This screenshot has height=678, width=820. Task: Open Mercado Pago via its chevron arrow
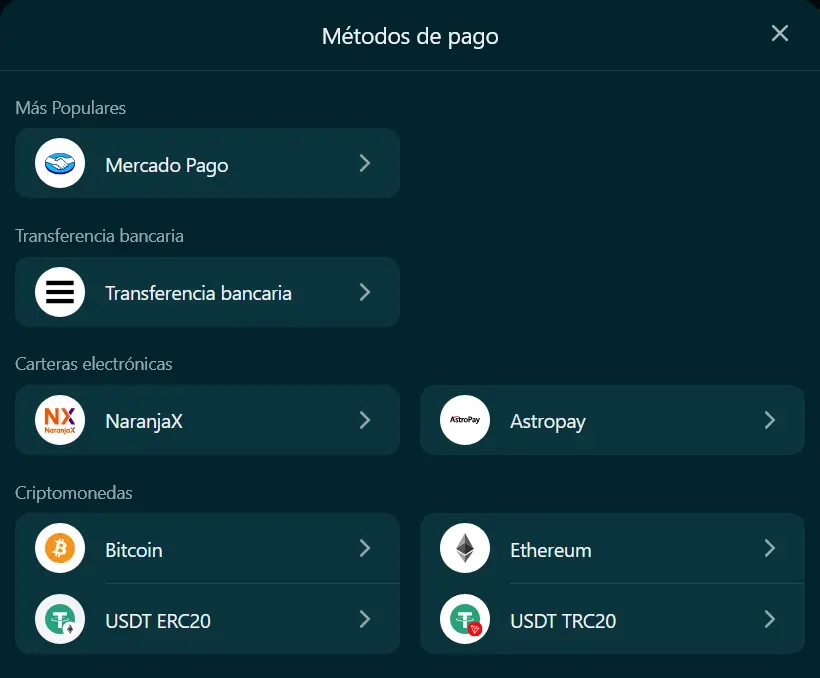pos(365,163)
